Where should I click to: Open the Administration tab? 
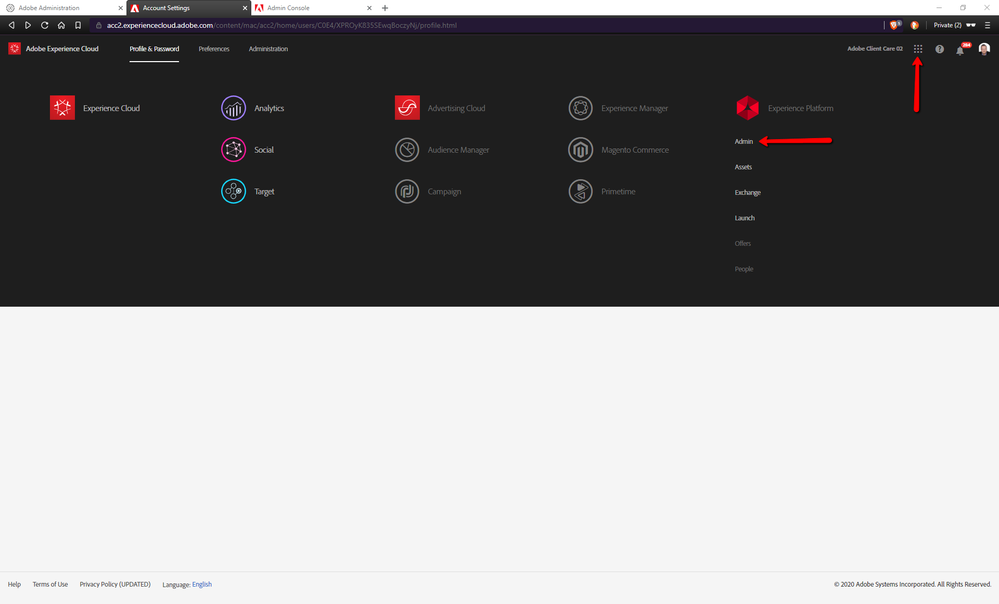point(268,49)
